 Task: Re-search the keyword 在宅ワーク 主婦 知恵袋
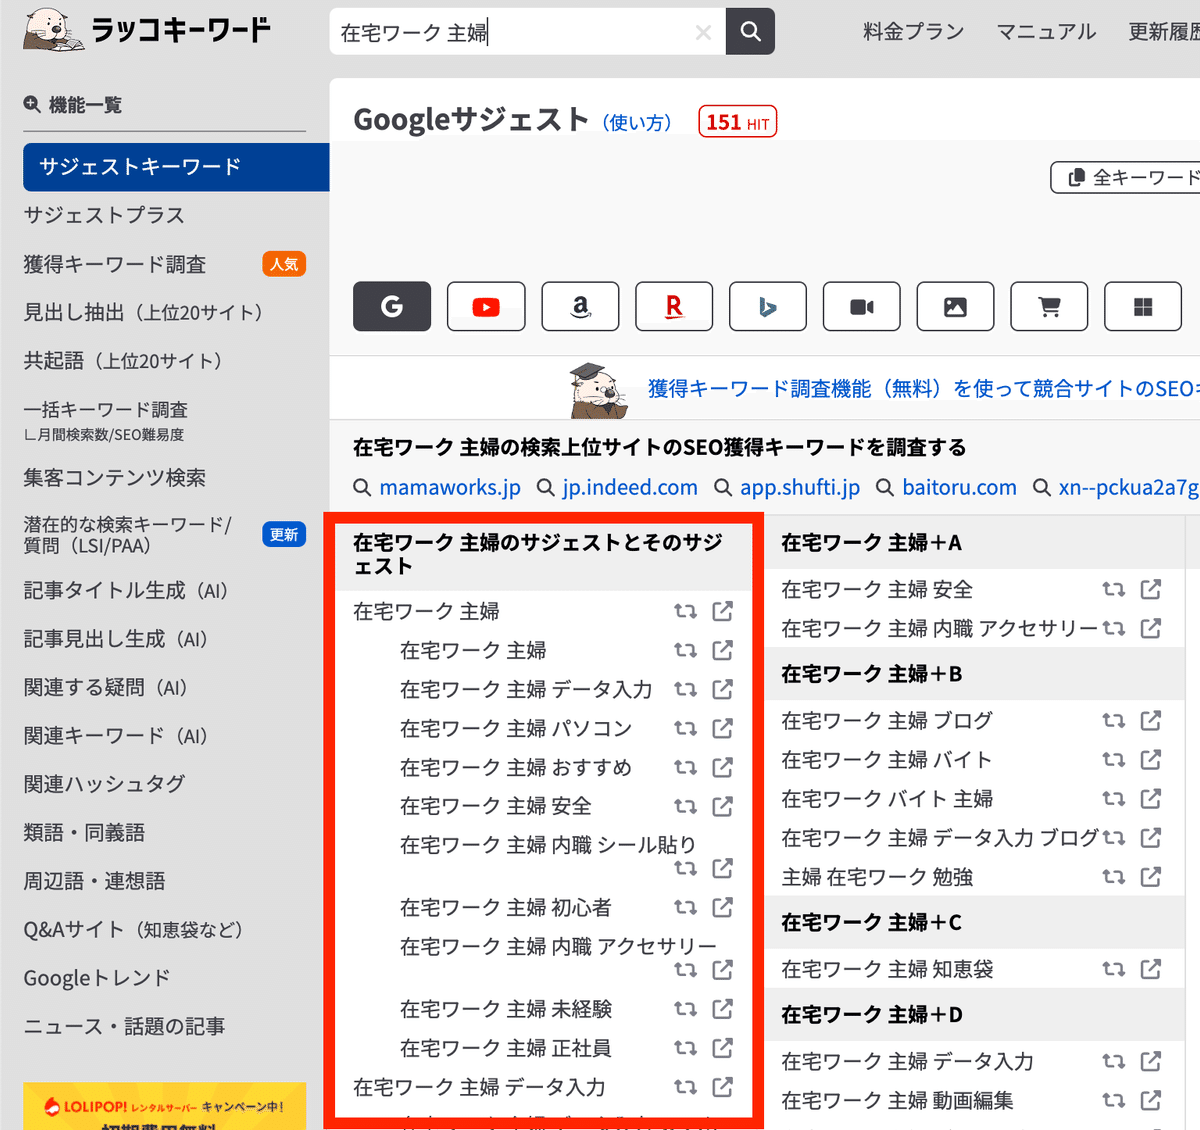(1113, 969)
